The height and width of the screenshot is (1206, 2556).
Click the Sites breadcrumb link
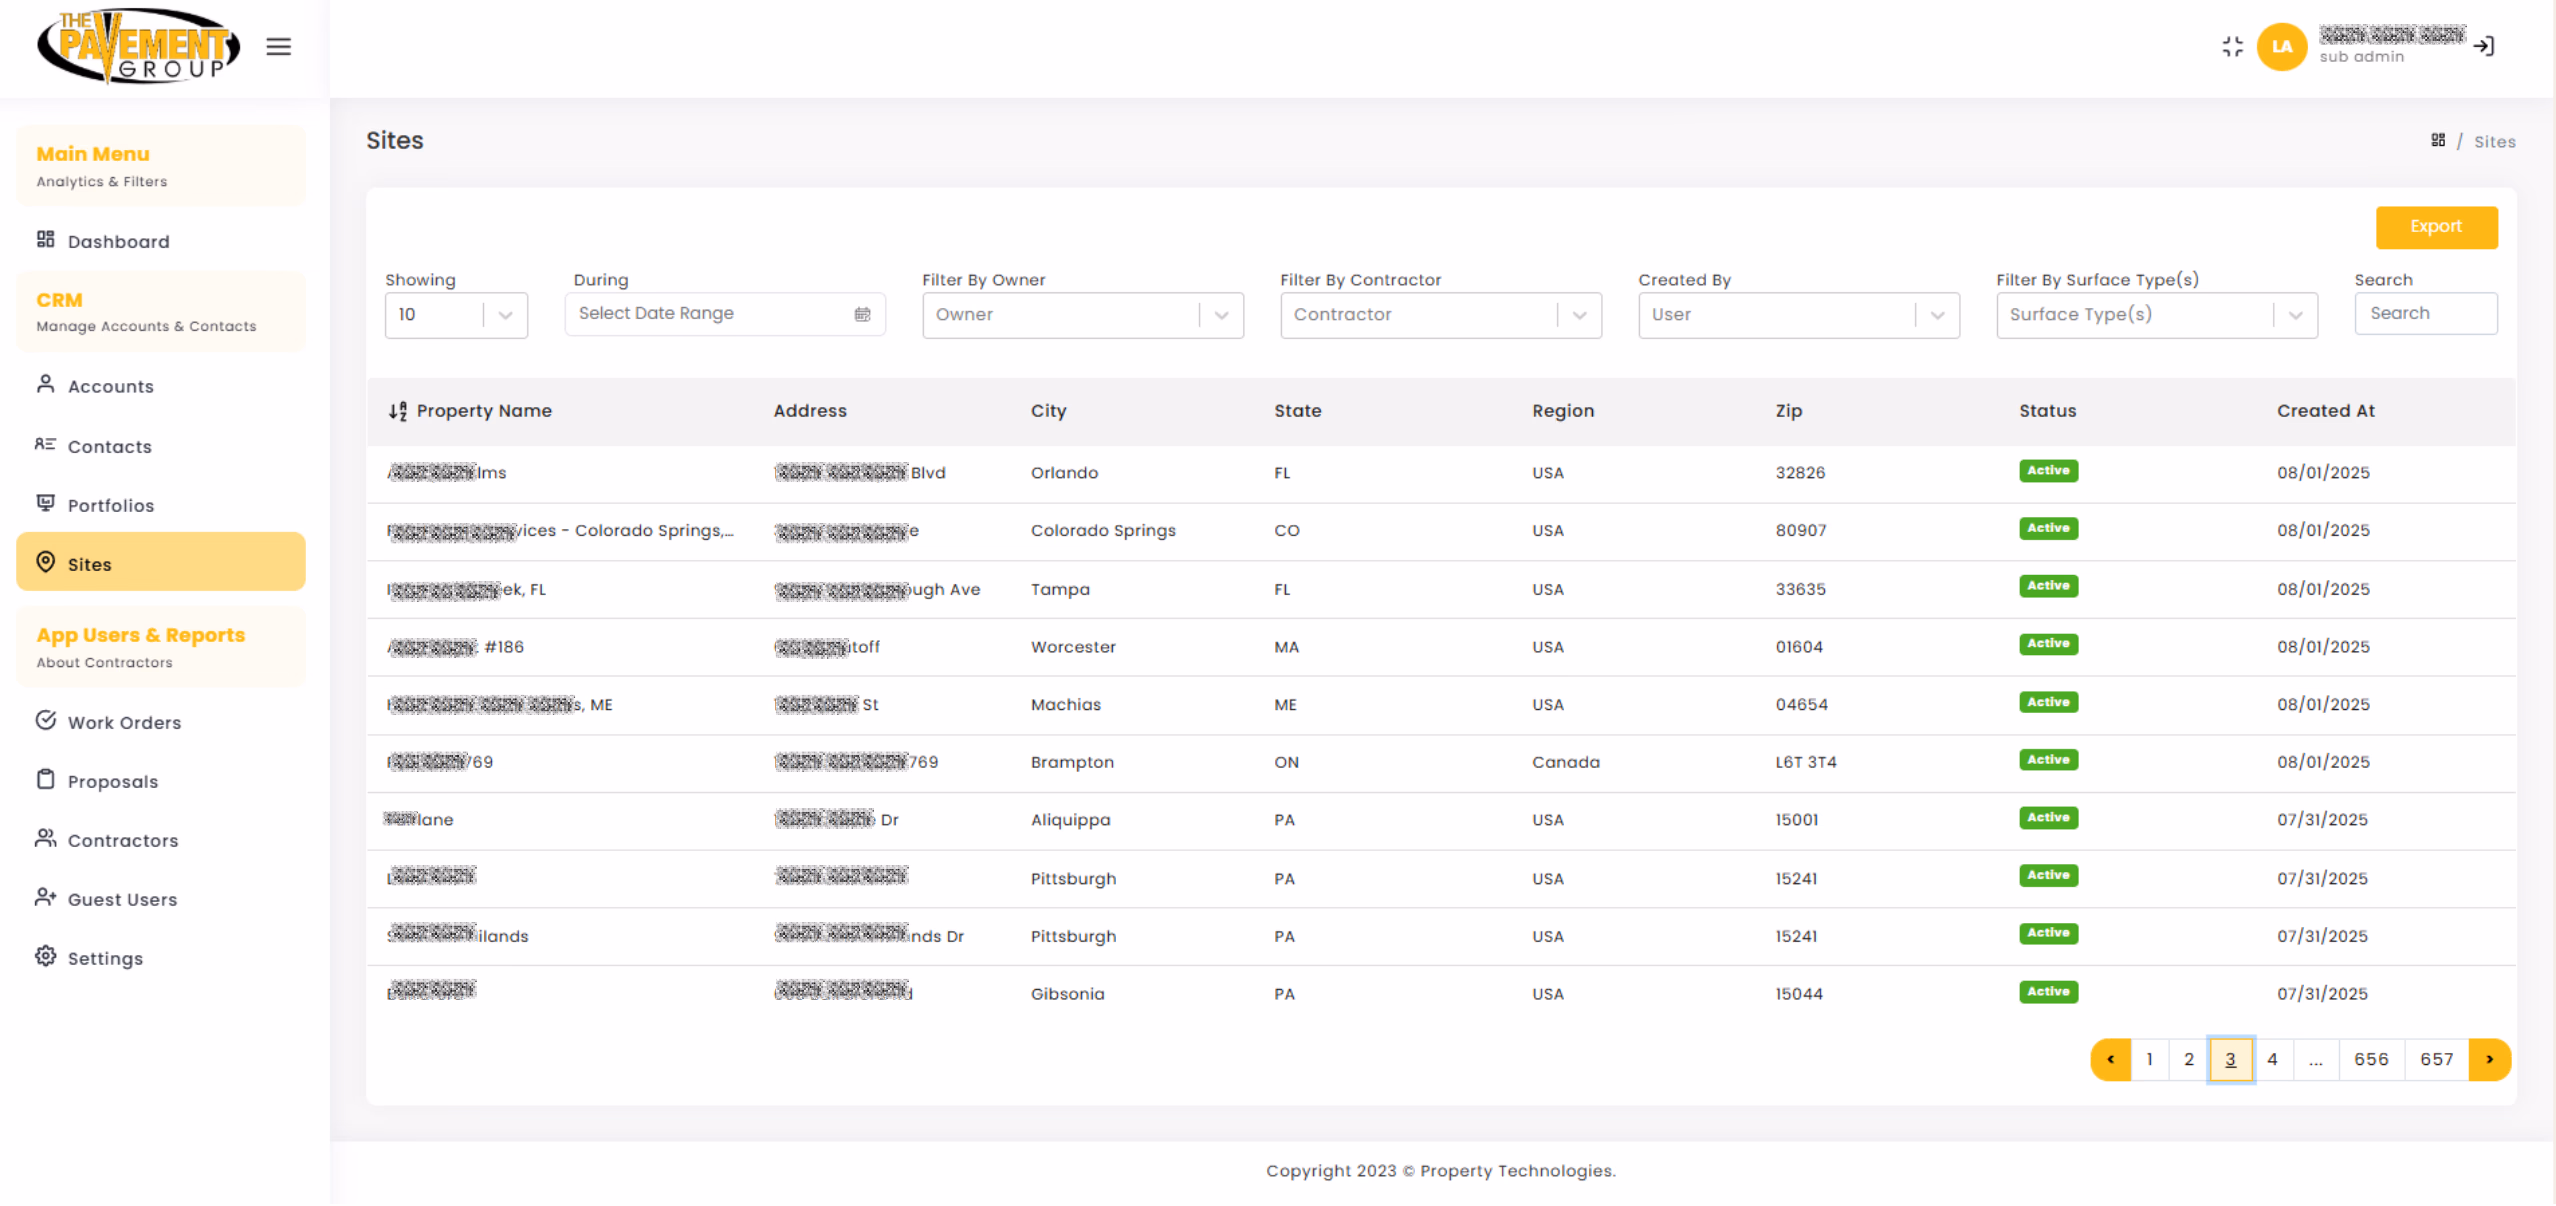click(2494, 141)
